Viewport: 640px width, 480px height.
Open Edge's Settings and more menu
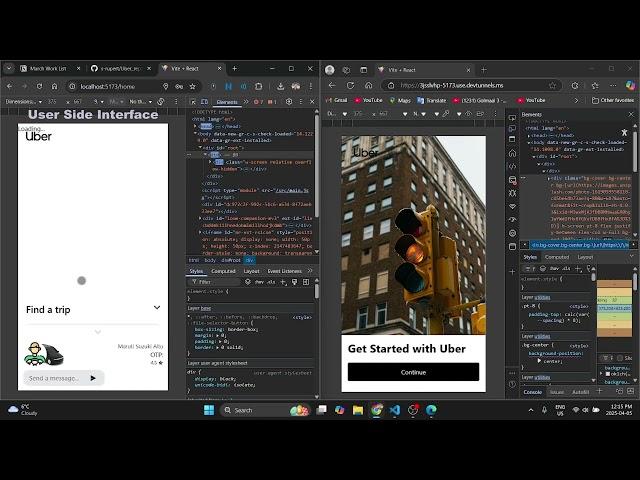coord(613,85)
